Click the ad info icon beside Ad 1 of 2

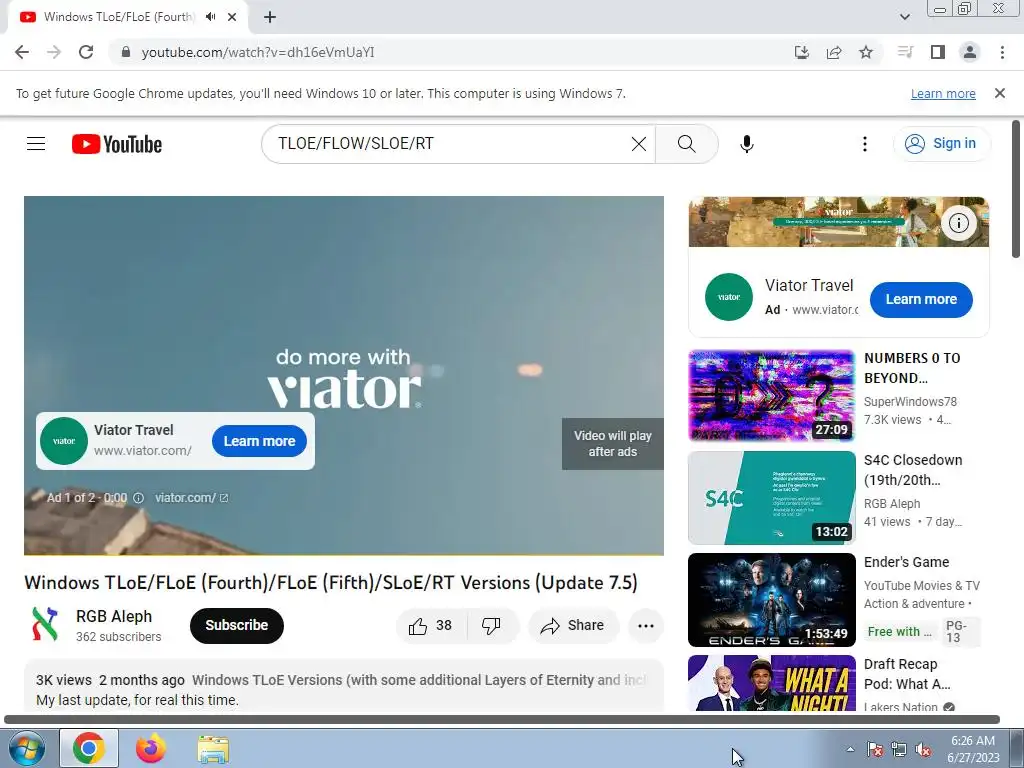(138, 498)
